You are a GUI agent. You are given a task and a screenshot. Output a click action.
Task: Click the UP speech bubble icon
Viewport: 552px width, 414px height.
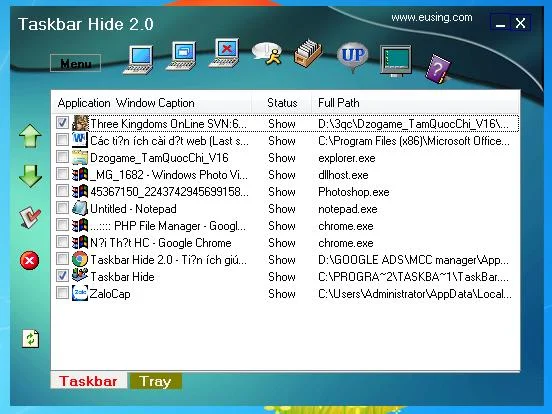tap(353, 57)
